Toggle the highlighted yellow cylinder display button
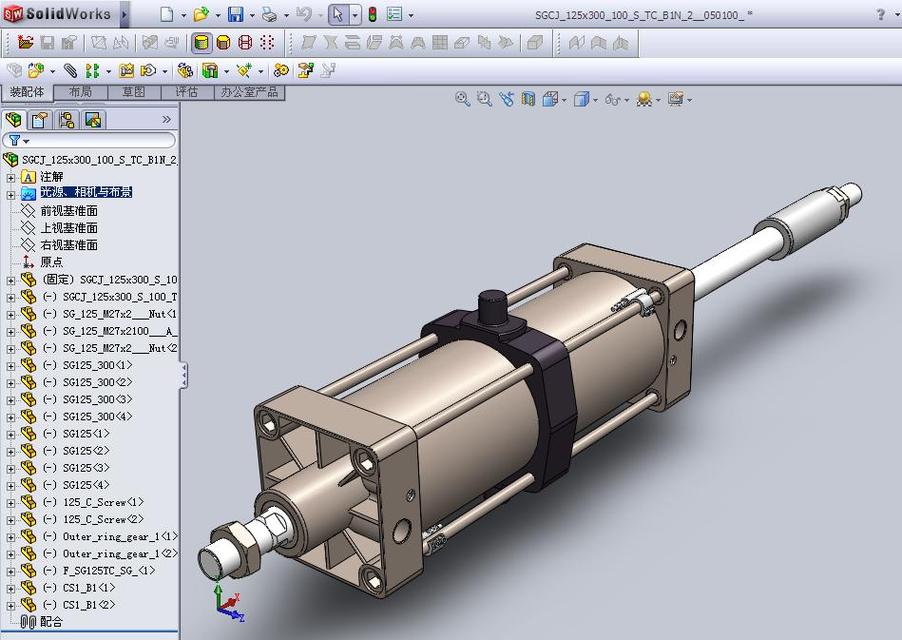Screen dimensions: 902x640 click(202, 42)
